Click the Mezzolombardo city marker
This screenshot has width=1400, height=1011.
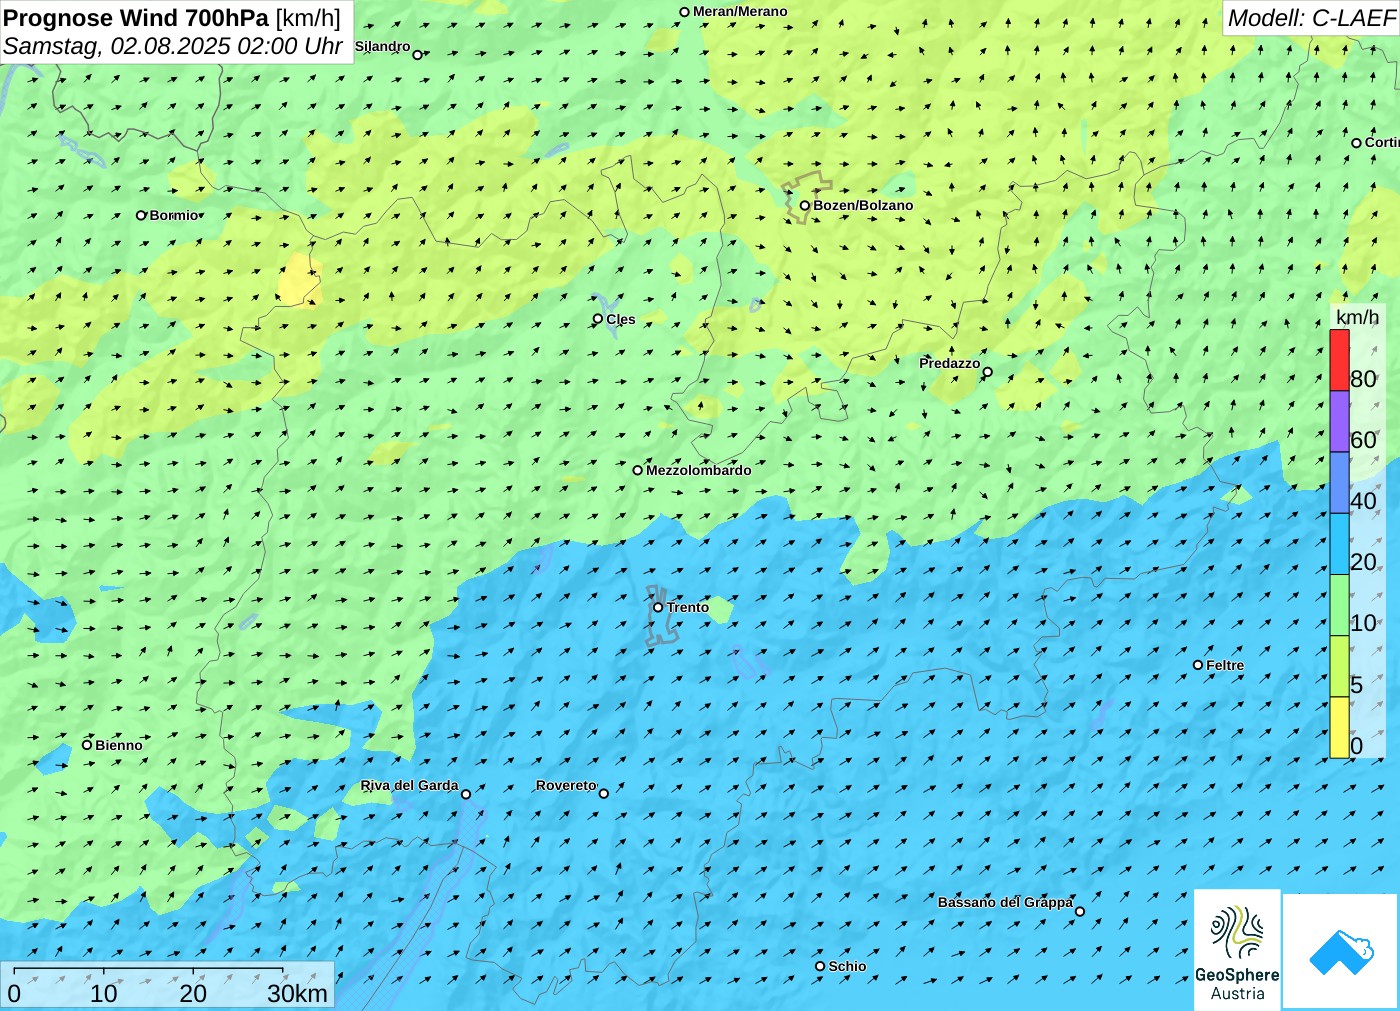(637, 470)
